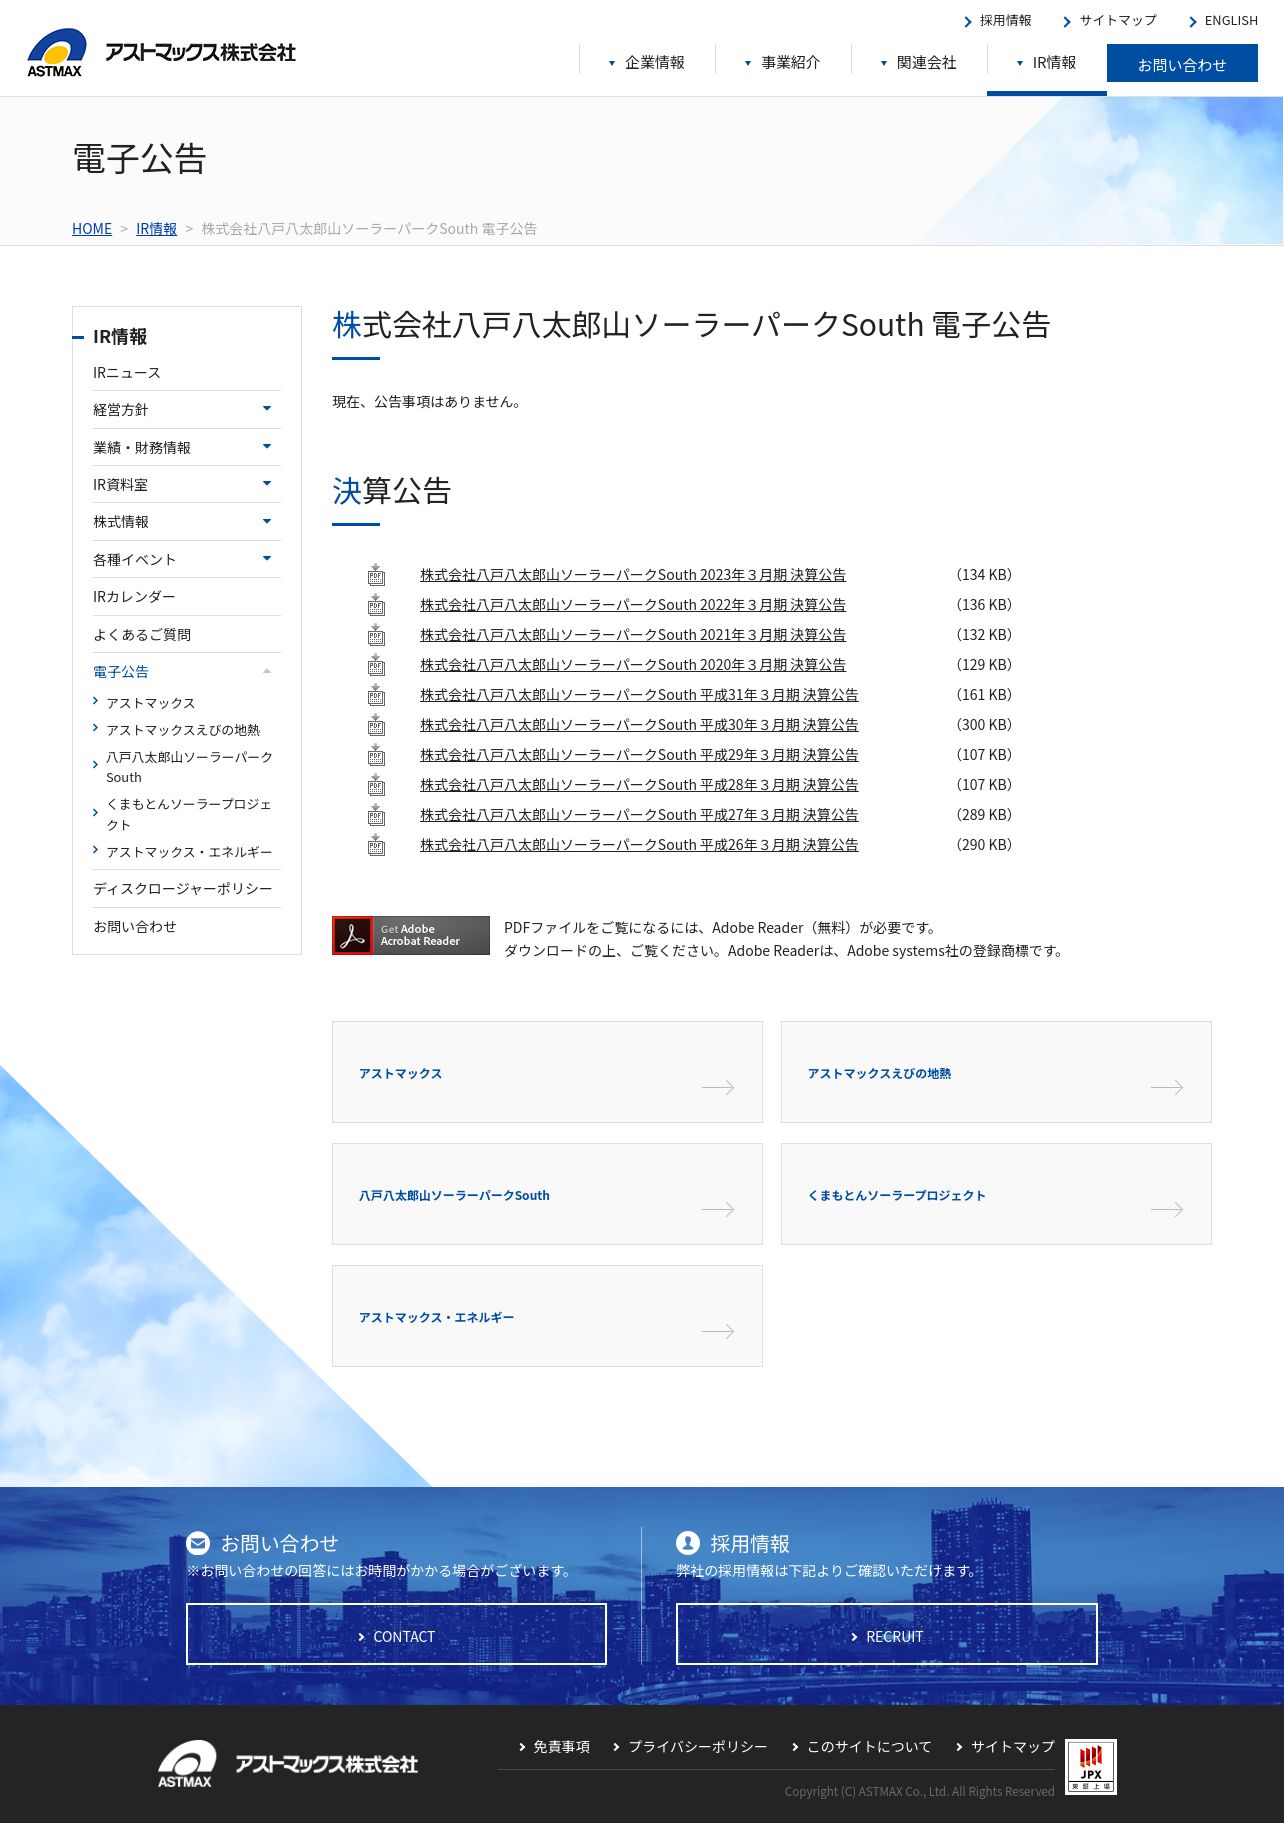Click PDF icon for 2021年3月期 決算公告
1284x1823 pixels.
pos(376,635)
